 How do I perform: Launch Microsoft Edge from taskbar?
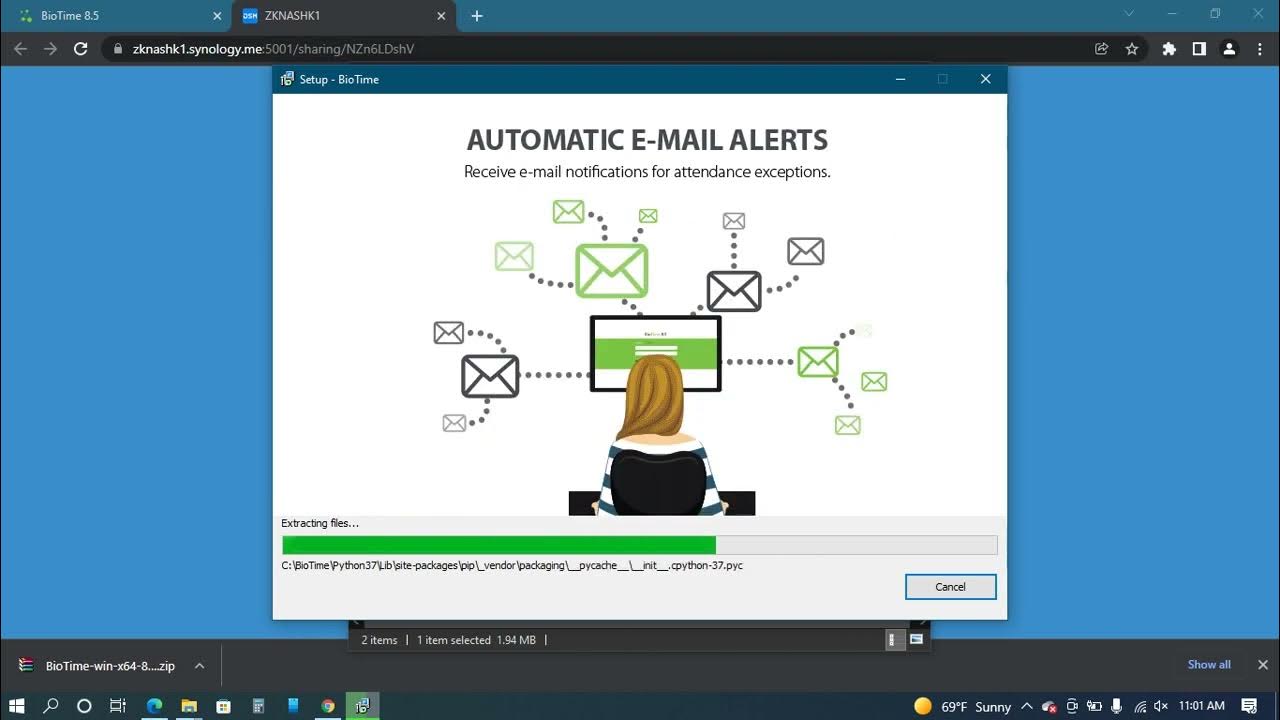[x=154, y=706]
